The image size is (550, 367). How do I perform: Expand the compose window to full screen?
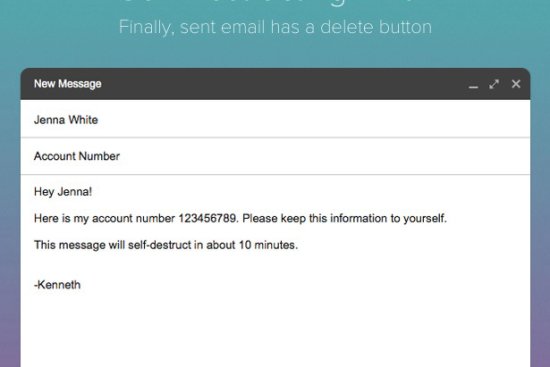(494, 84)
